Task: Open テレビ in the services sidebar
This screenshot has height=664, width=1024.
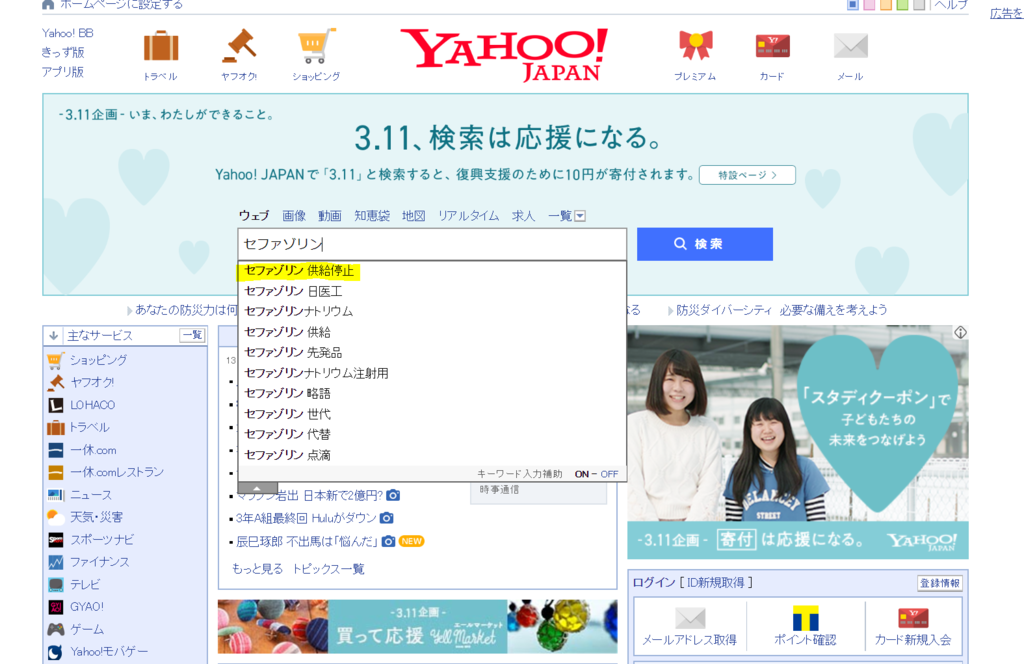Action: [x=85, y=584]
